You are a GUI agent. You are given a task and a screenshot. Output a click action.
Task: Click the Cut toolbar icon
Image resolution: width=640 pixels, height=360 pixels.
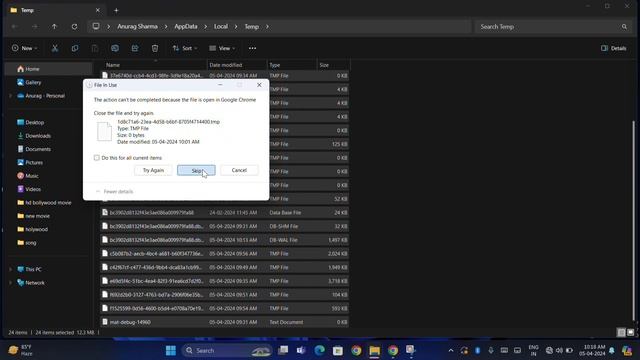[x=55, y=48]
